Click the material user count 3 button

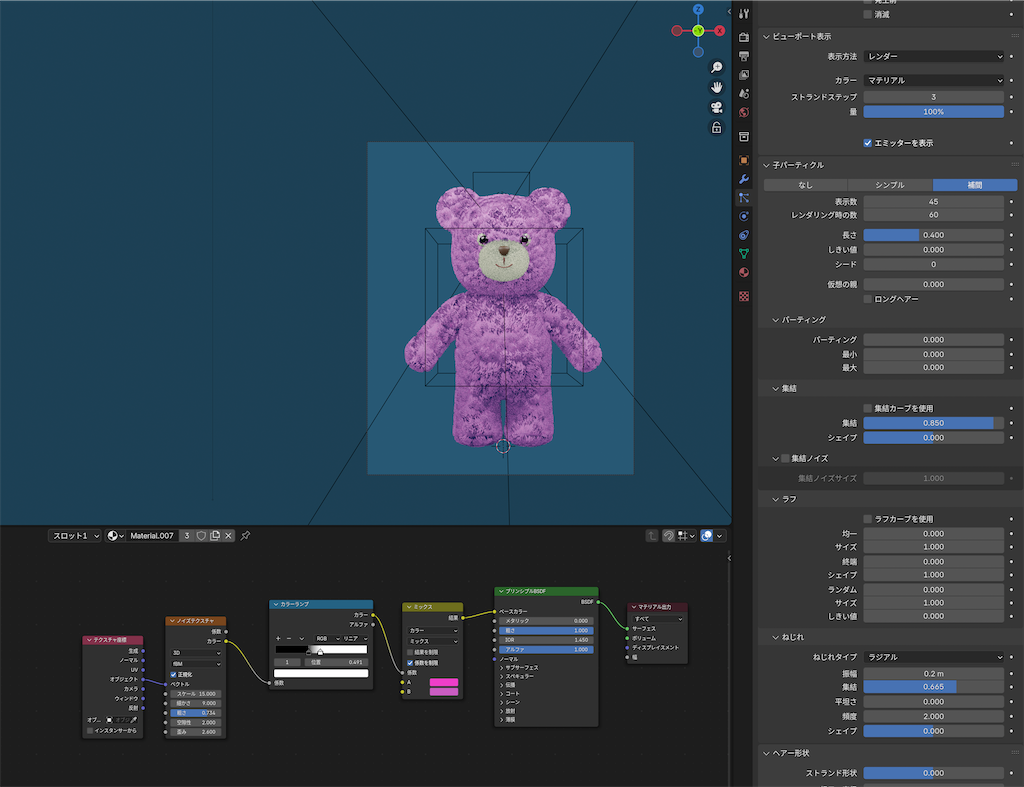pyautogui.click(x=187, y=536)
